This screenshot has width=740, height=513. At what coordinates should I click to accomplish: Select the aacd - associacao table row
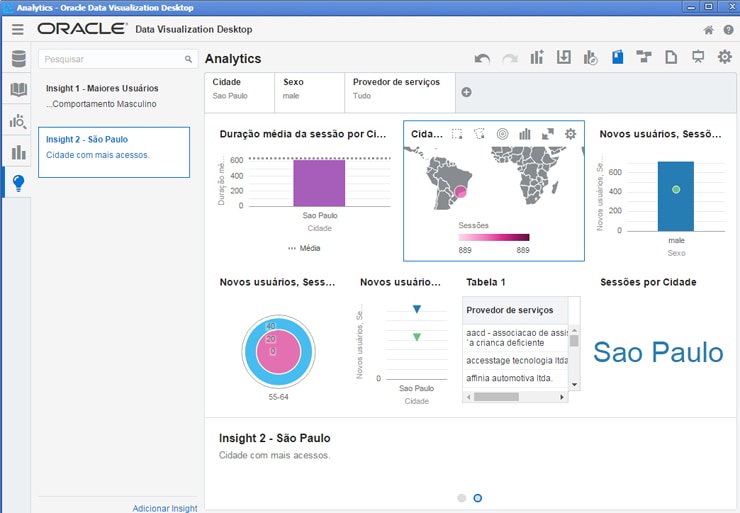[x=515, y=338]
